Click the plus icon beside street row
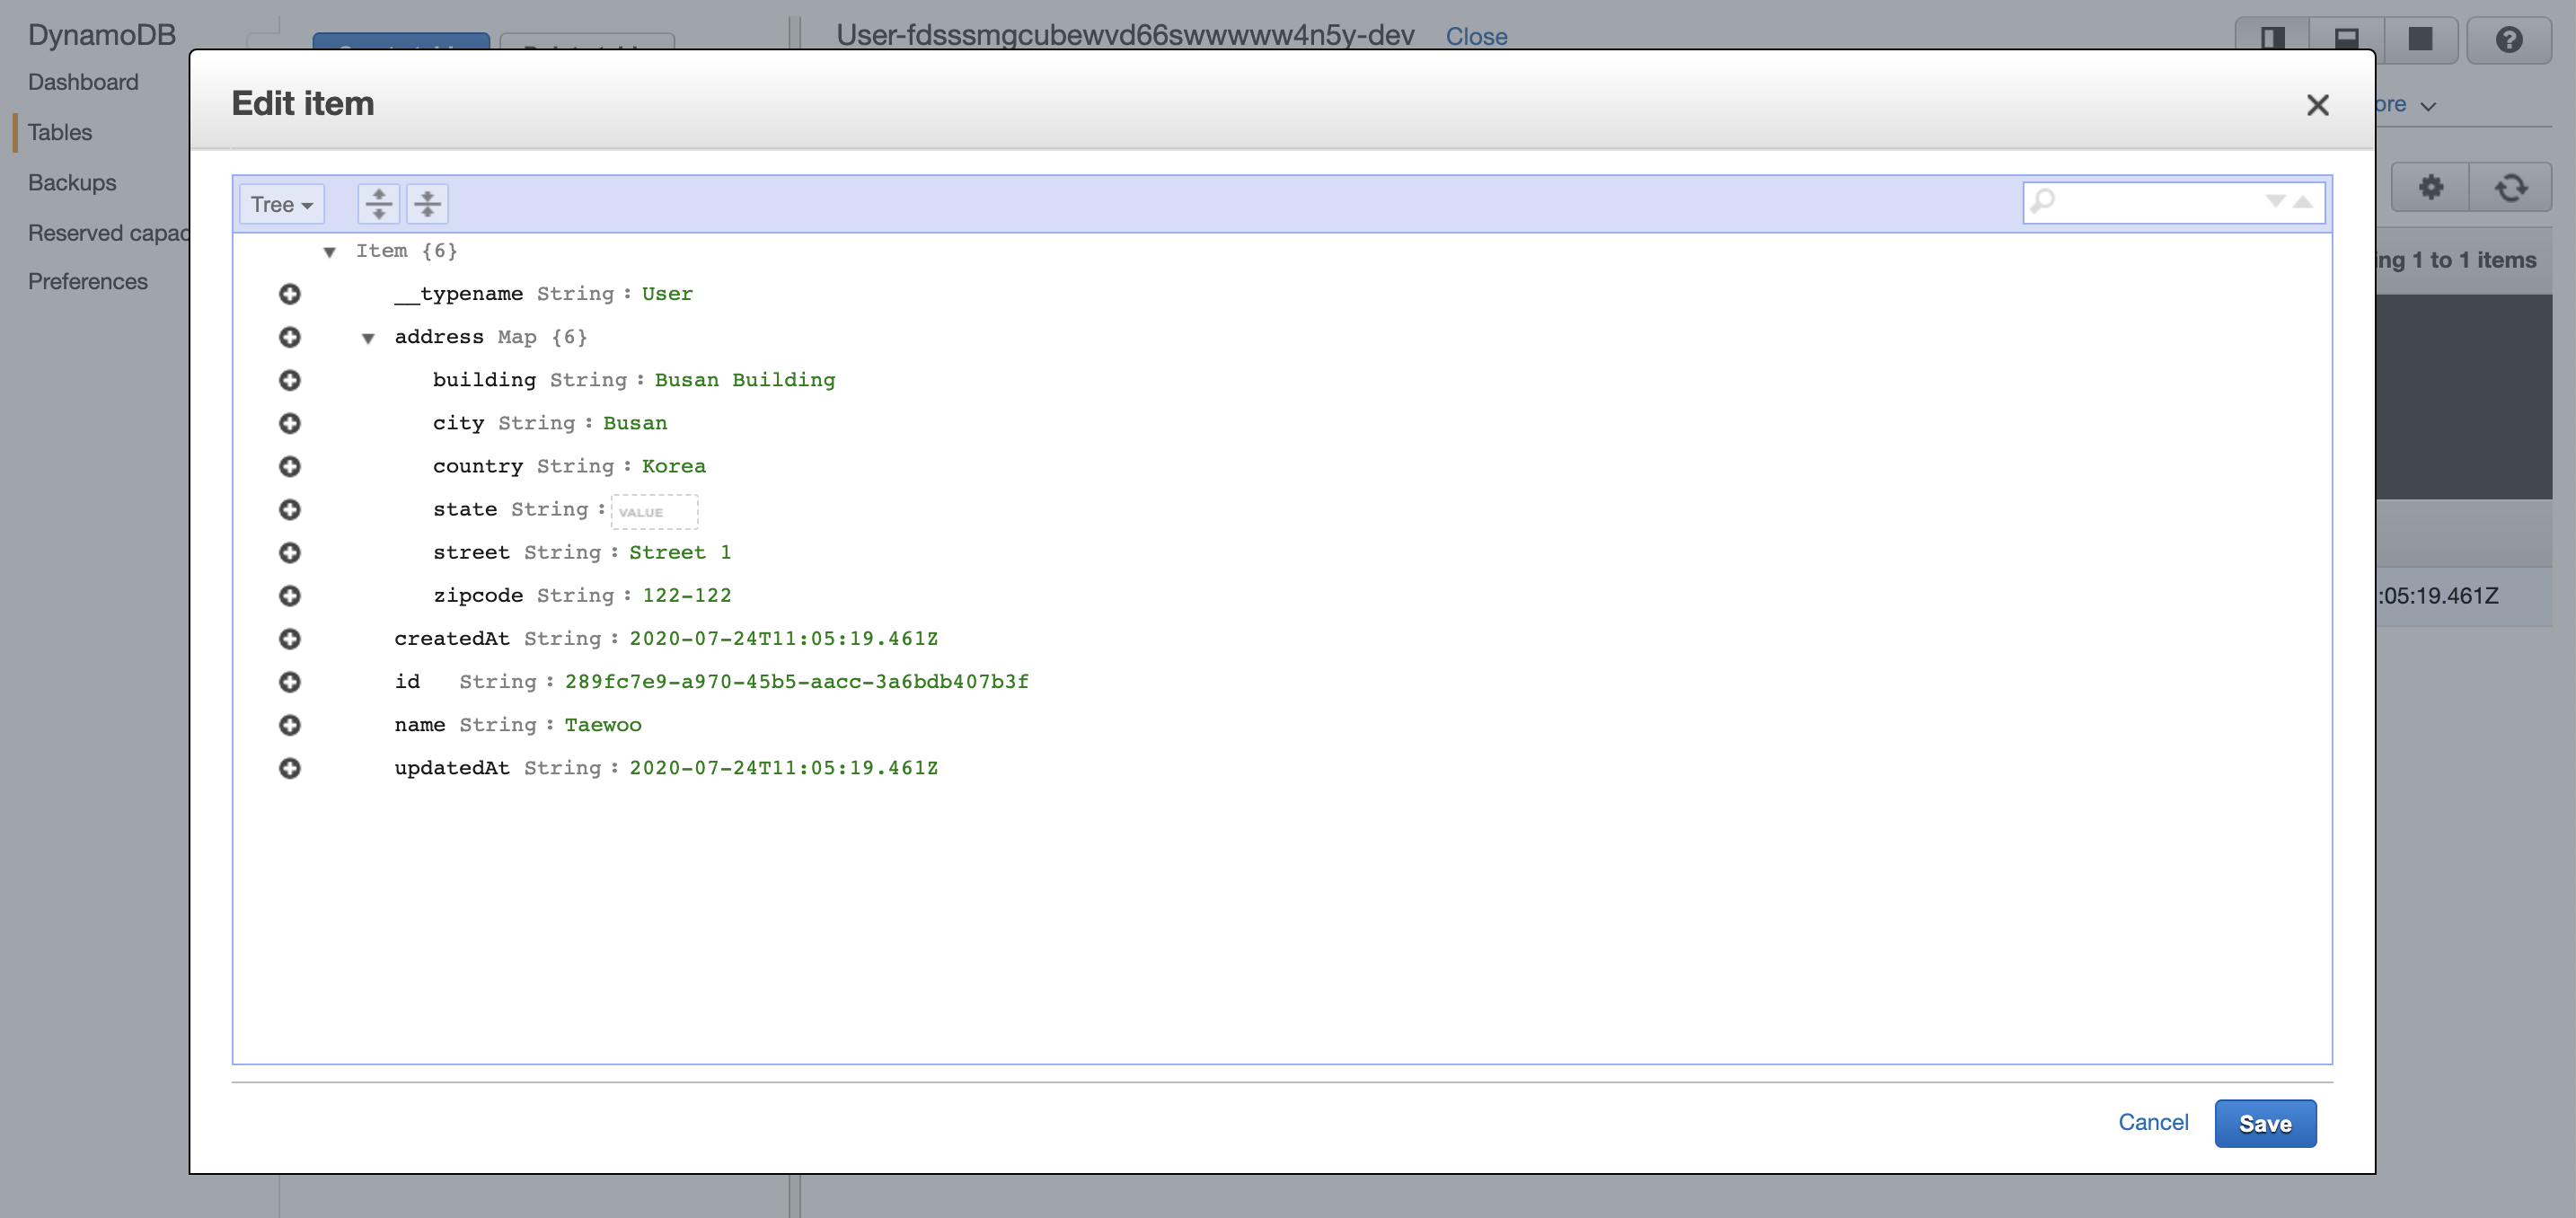Image resolution: width=2576 pixels, height=1218 pixels. 290,553
